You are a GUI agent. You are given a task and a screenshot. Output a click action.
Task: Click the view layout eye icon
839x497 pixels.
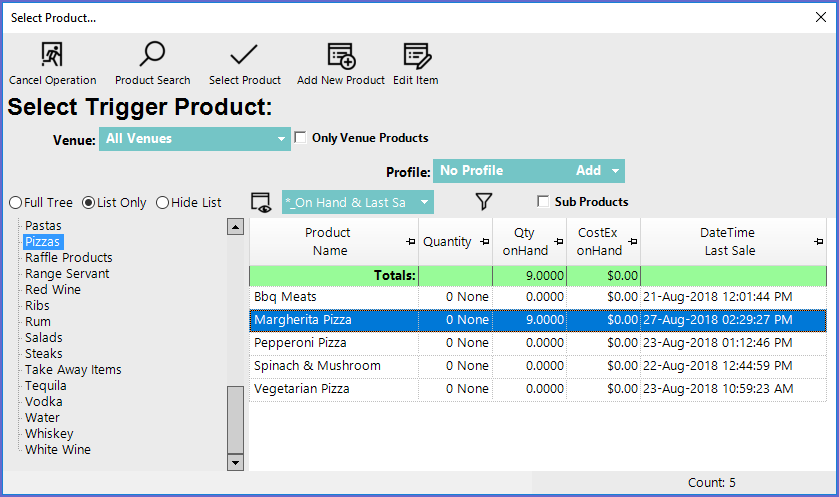coord(261,202)
